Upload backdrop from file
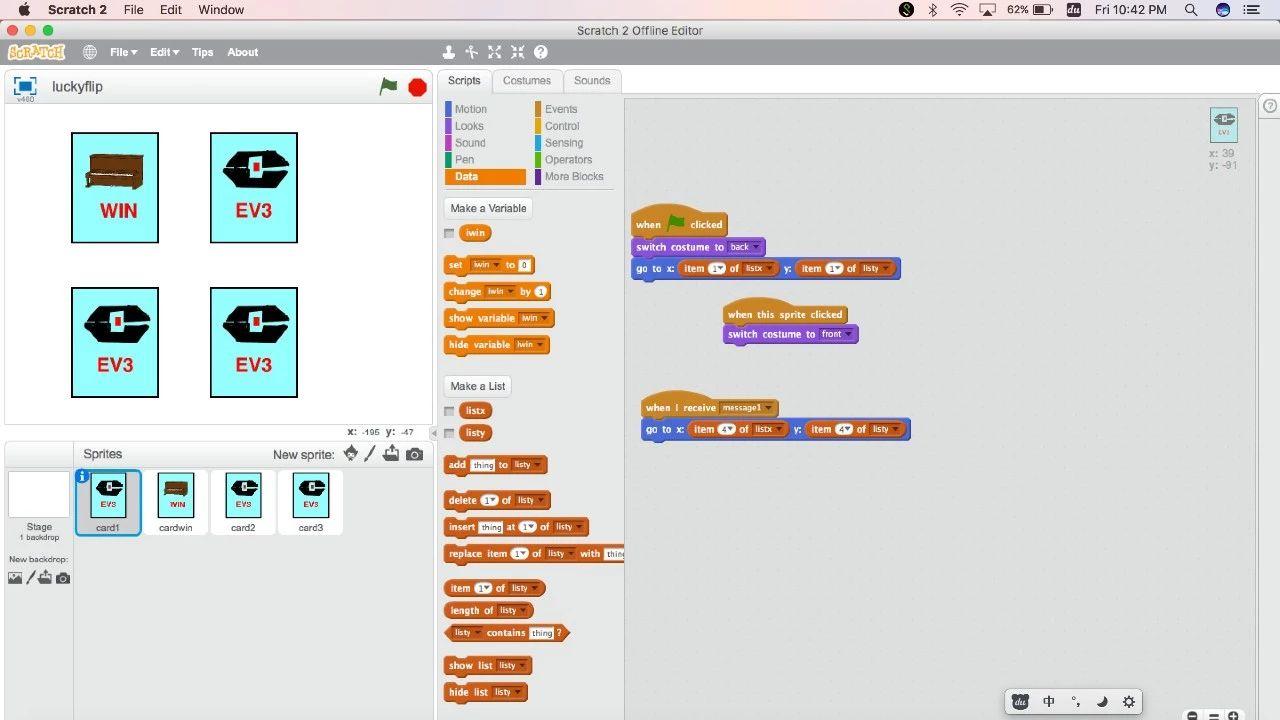1280x720 pixels. (45, 578)
